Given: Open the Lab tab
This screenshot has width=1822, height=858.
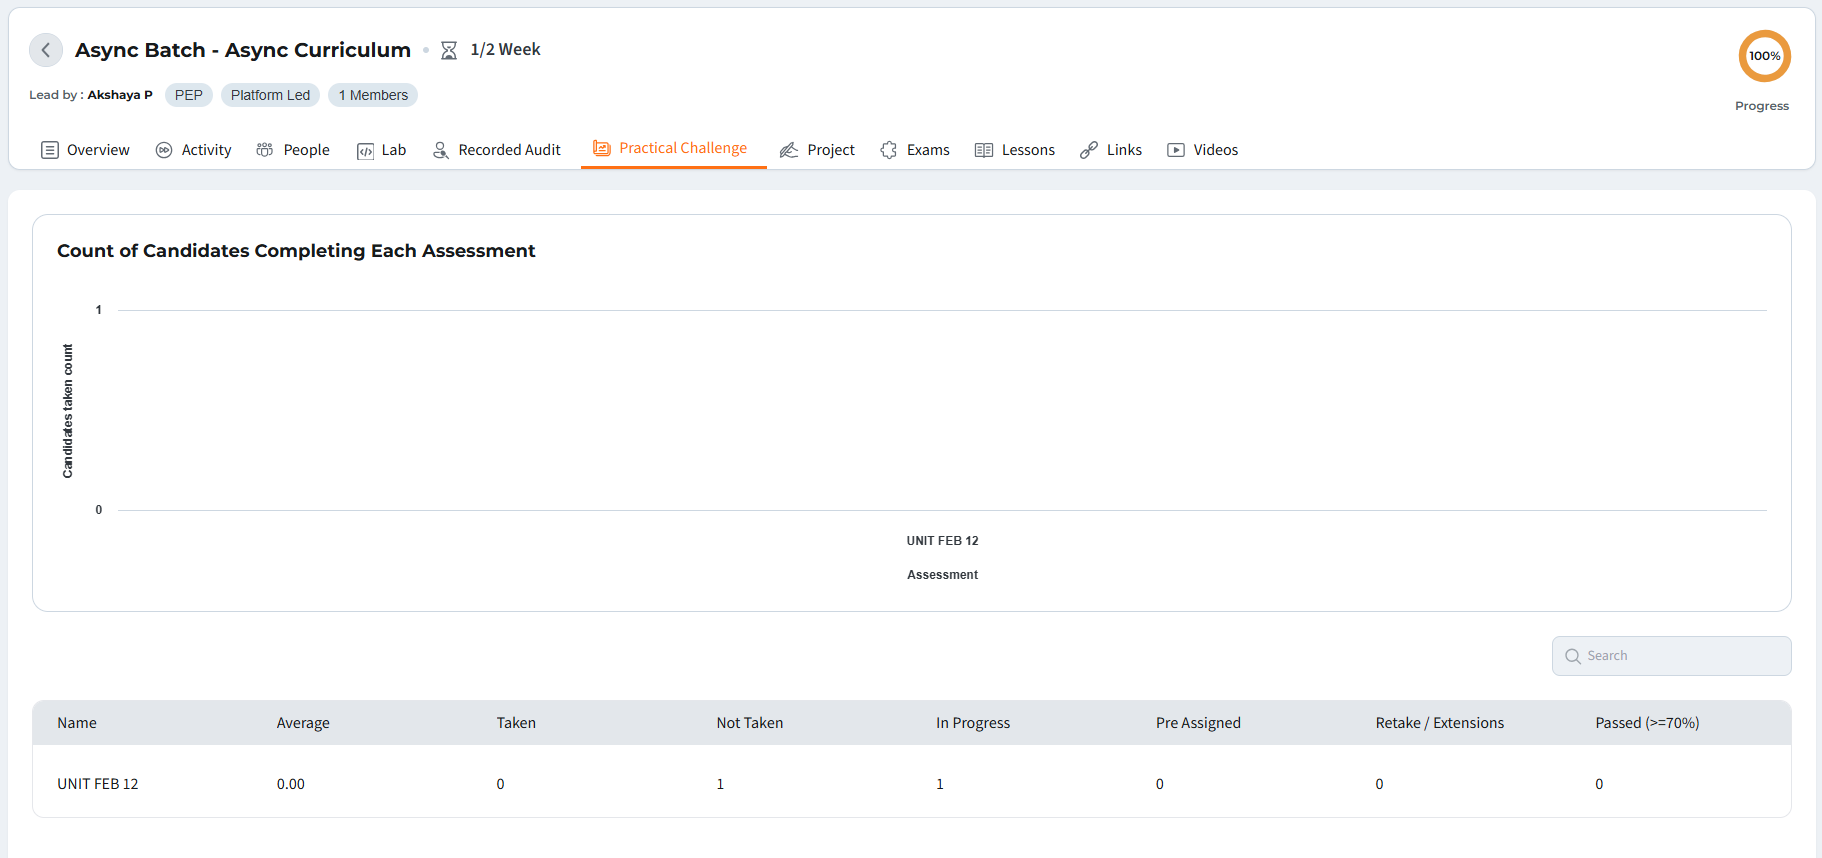Looking at the screenshot, I should 382,150.
